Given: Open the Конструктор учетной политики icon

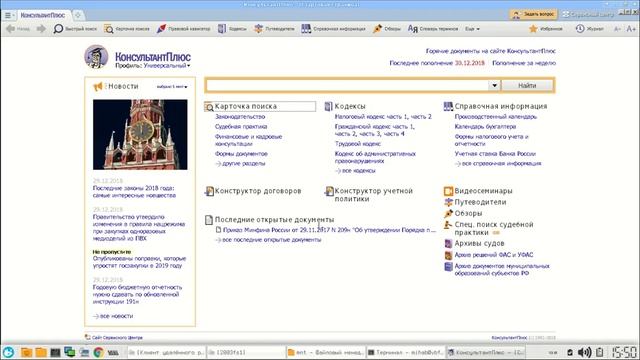Looking at the screenshot, I should pos(329,191).
